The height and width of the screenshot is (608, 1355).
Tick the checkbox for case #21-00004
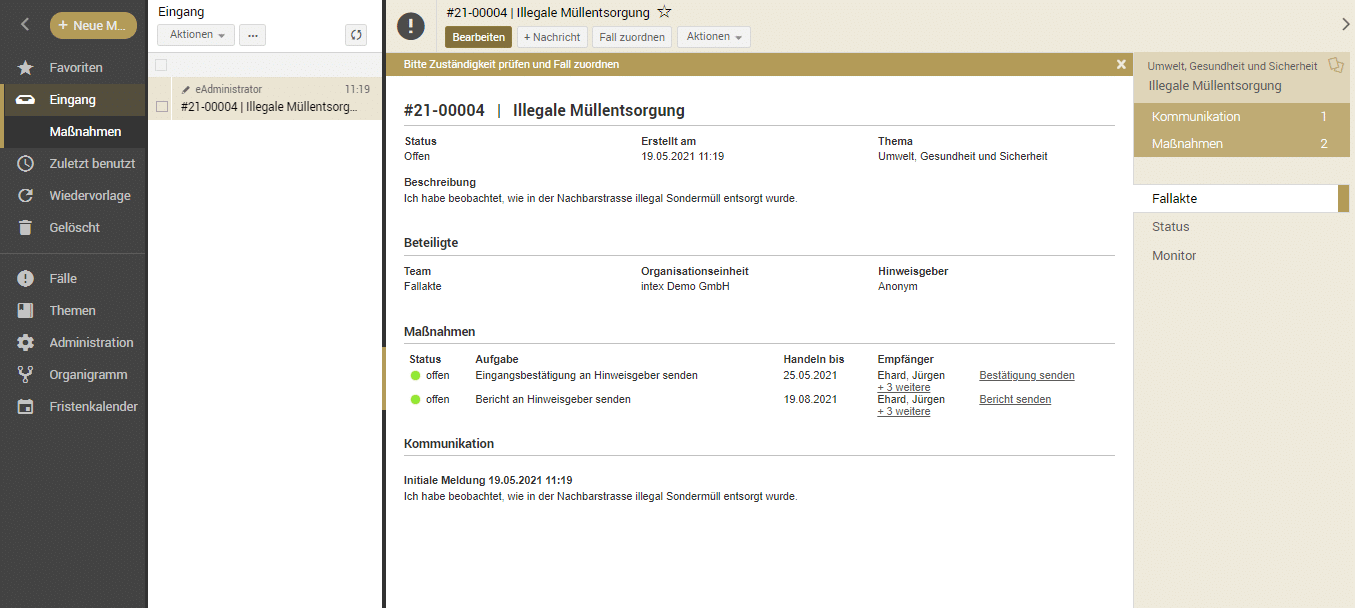162,107
